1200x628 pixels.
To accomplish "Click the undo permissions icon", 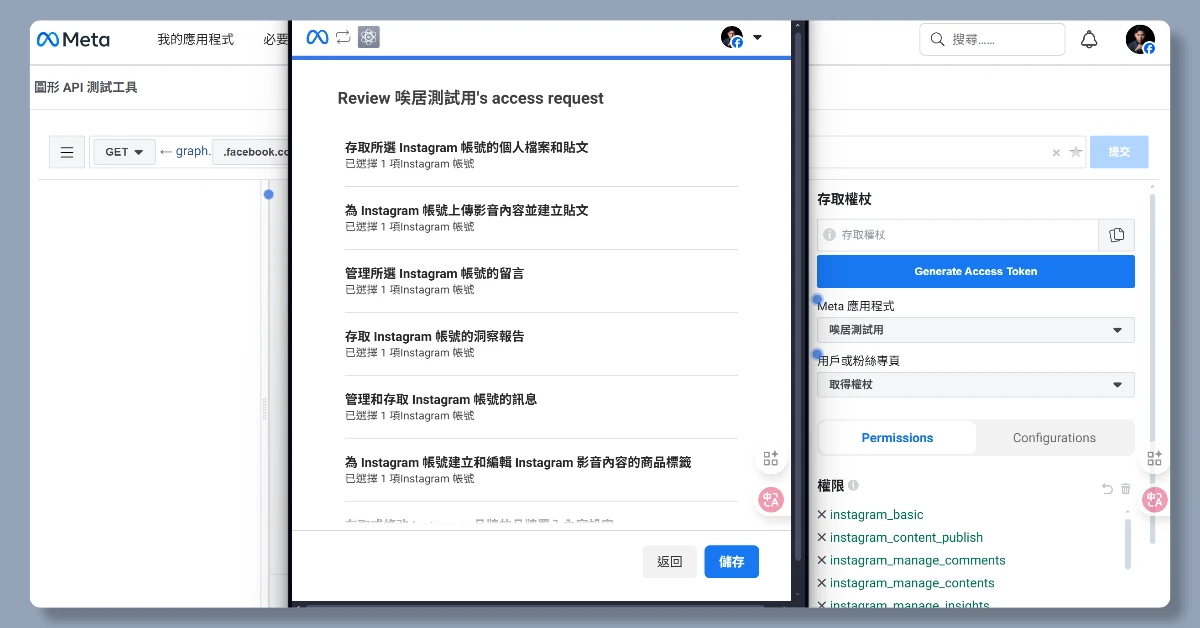I will [1107, 489].
